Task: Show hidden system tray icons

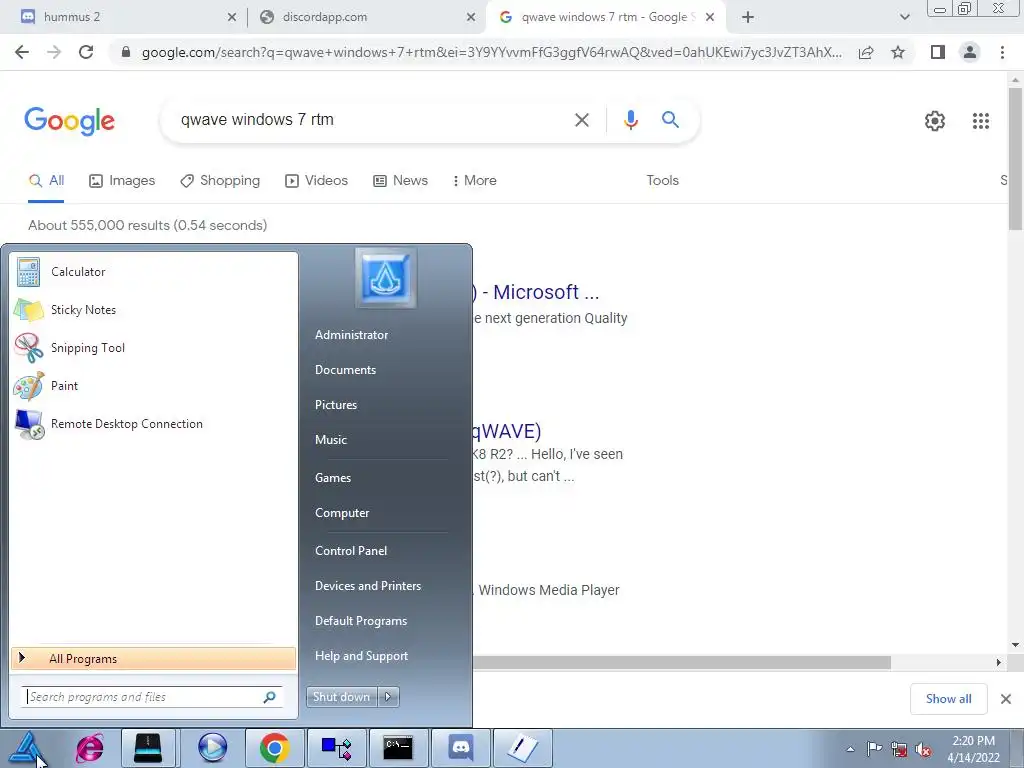Action: pos(850,749)
